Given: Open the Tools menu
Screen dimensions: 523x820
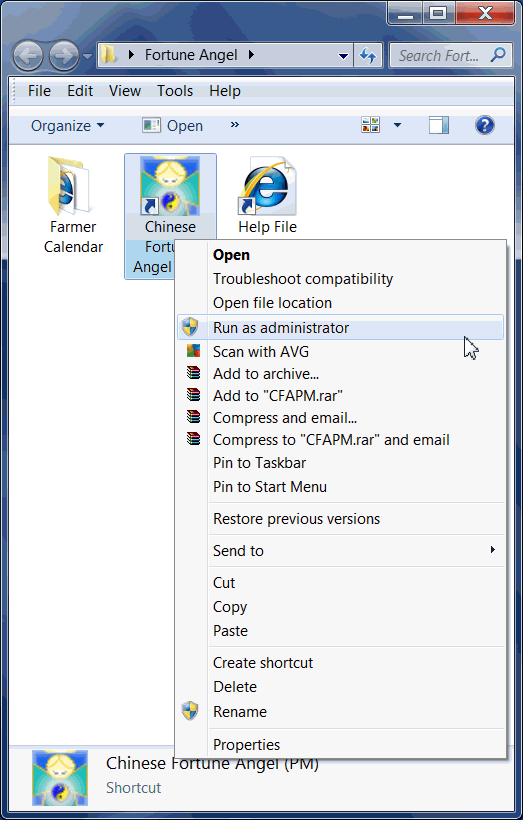Looking at the screenshot, I should (175, 91).
